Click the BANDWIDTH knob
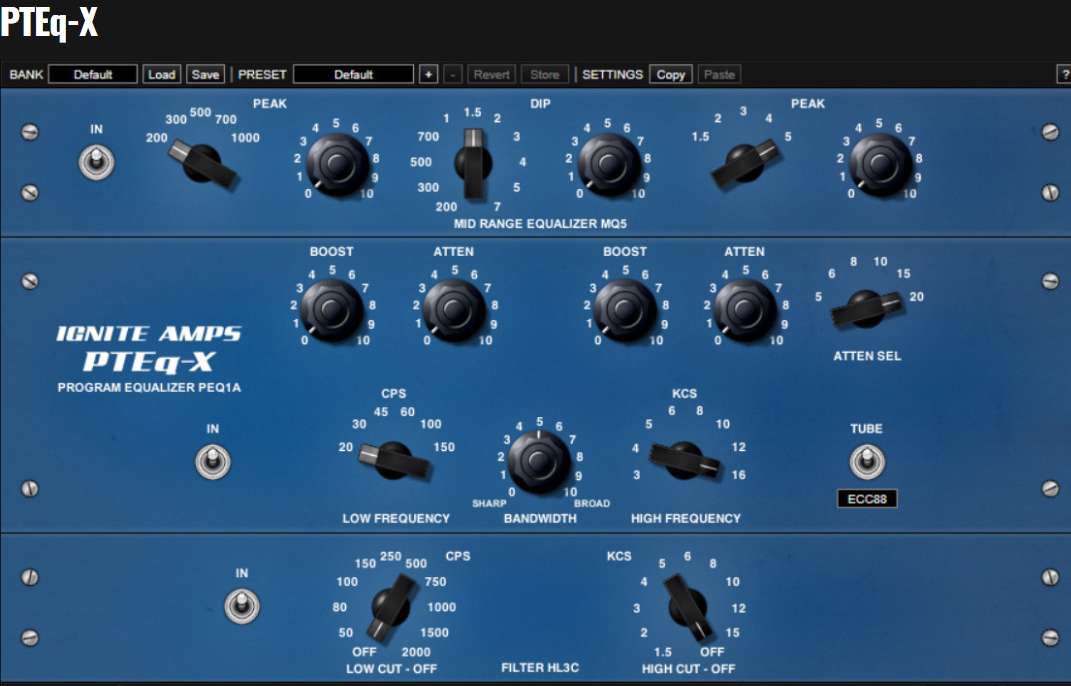The image size is (1071, 686). click(539, 461)
